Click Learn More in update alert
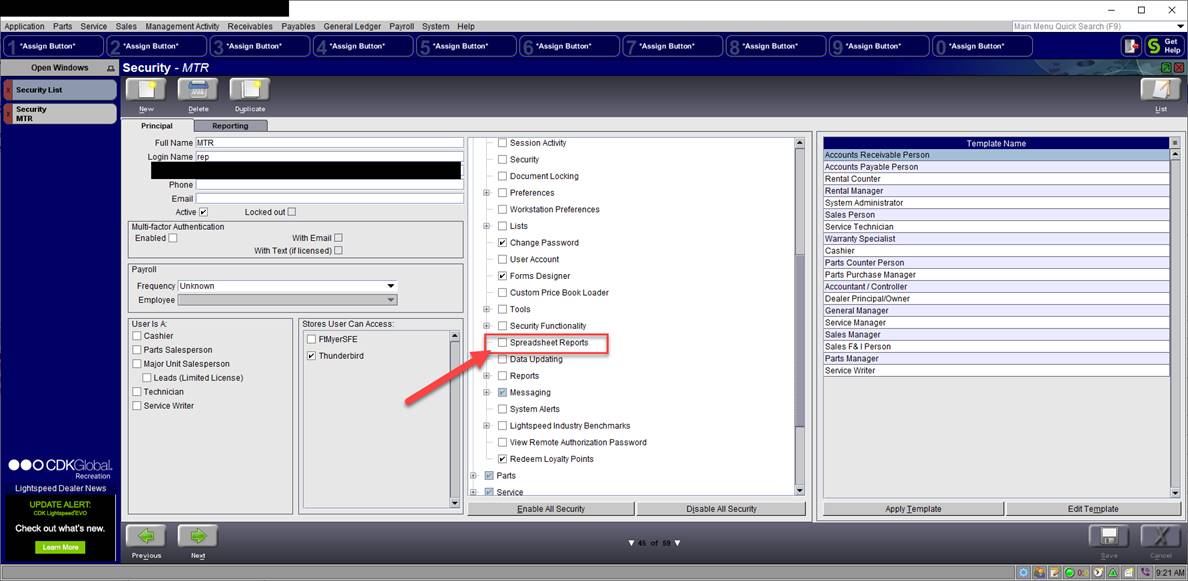 click(x=60, y=547)
